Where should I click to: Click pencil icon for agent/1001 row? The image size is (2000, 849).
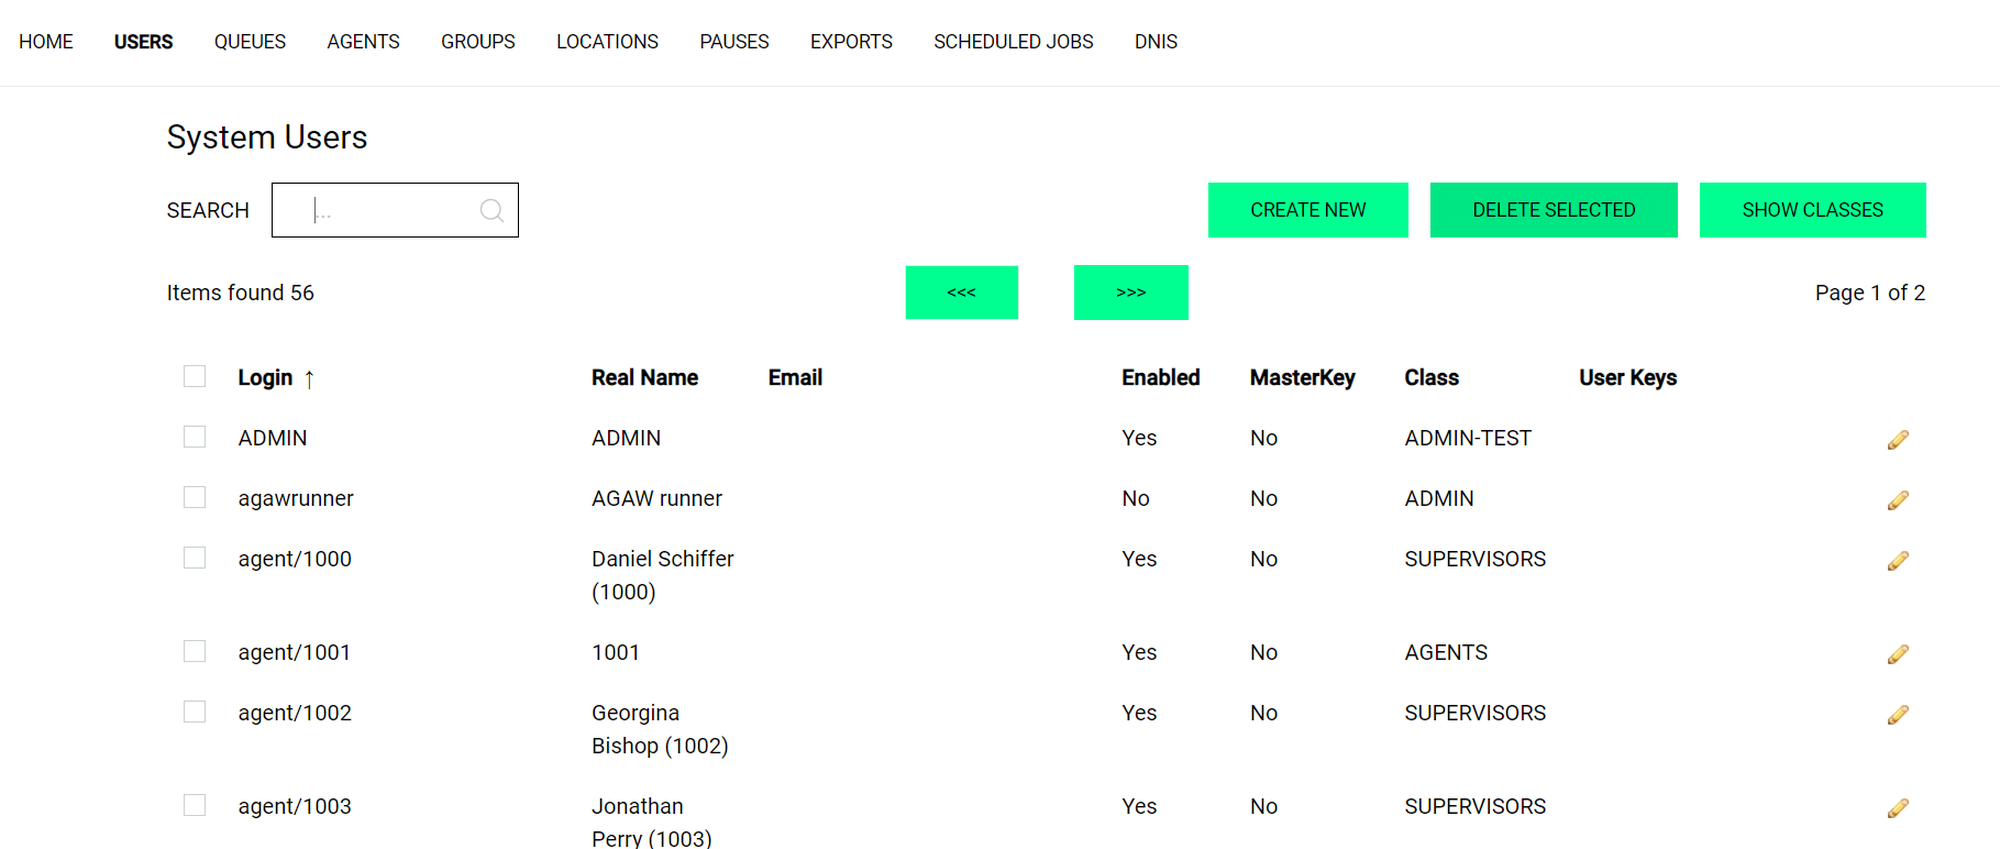click(x=1897, y=654)
